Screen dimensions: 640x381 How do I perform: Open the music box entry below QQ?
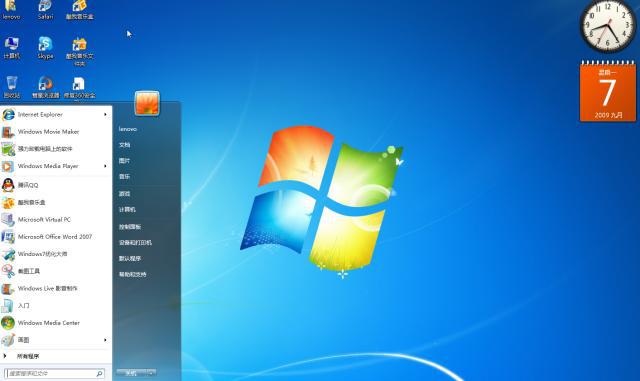[x=56, y=203]
